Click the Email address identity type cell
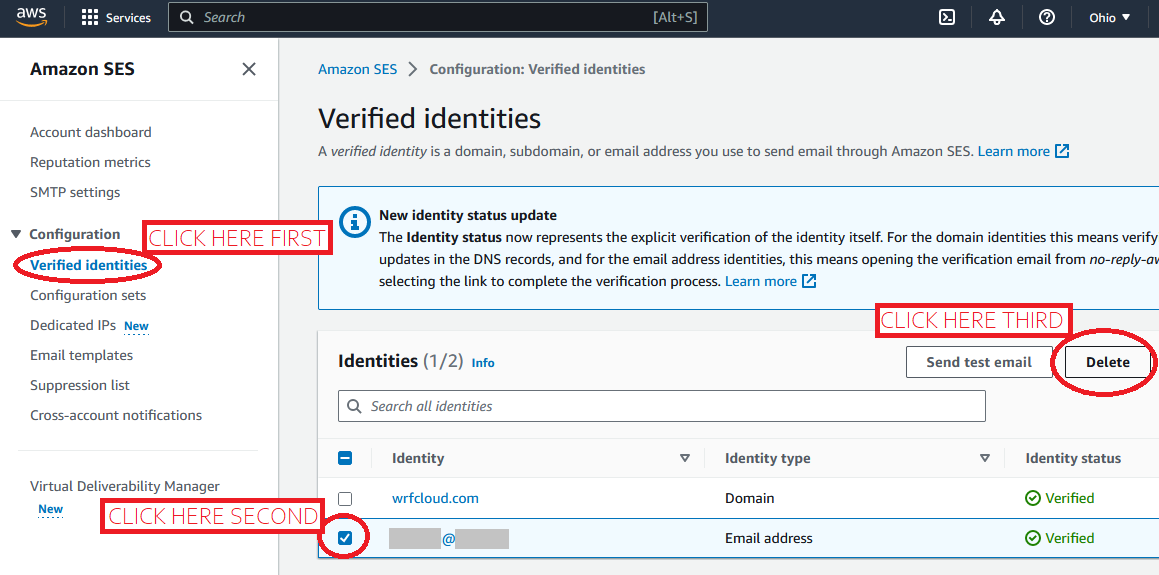The height and width of the screenshot is (575, 1159). point(769,539)
